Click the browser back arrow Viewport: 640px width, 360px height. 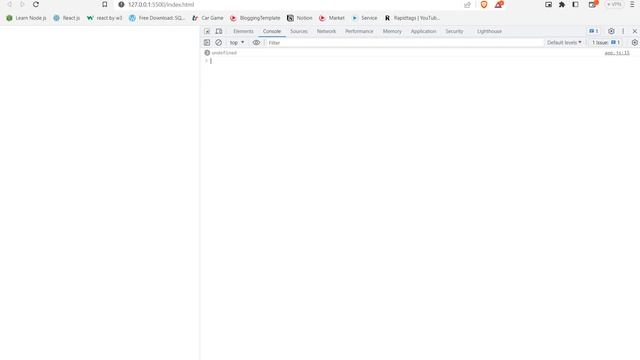(x=9, y=4)
